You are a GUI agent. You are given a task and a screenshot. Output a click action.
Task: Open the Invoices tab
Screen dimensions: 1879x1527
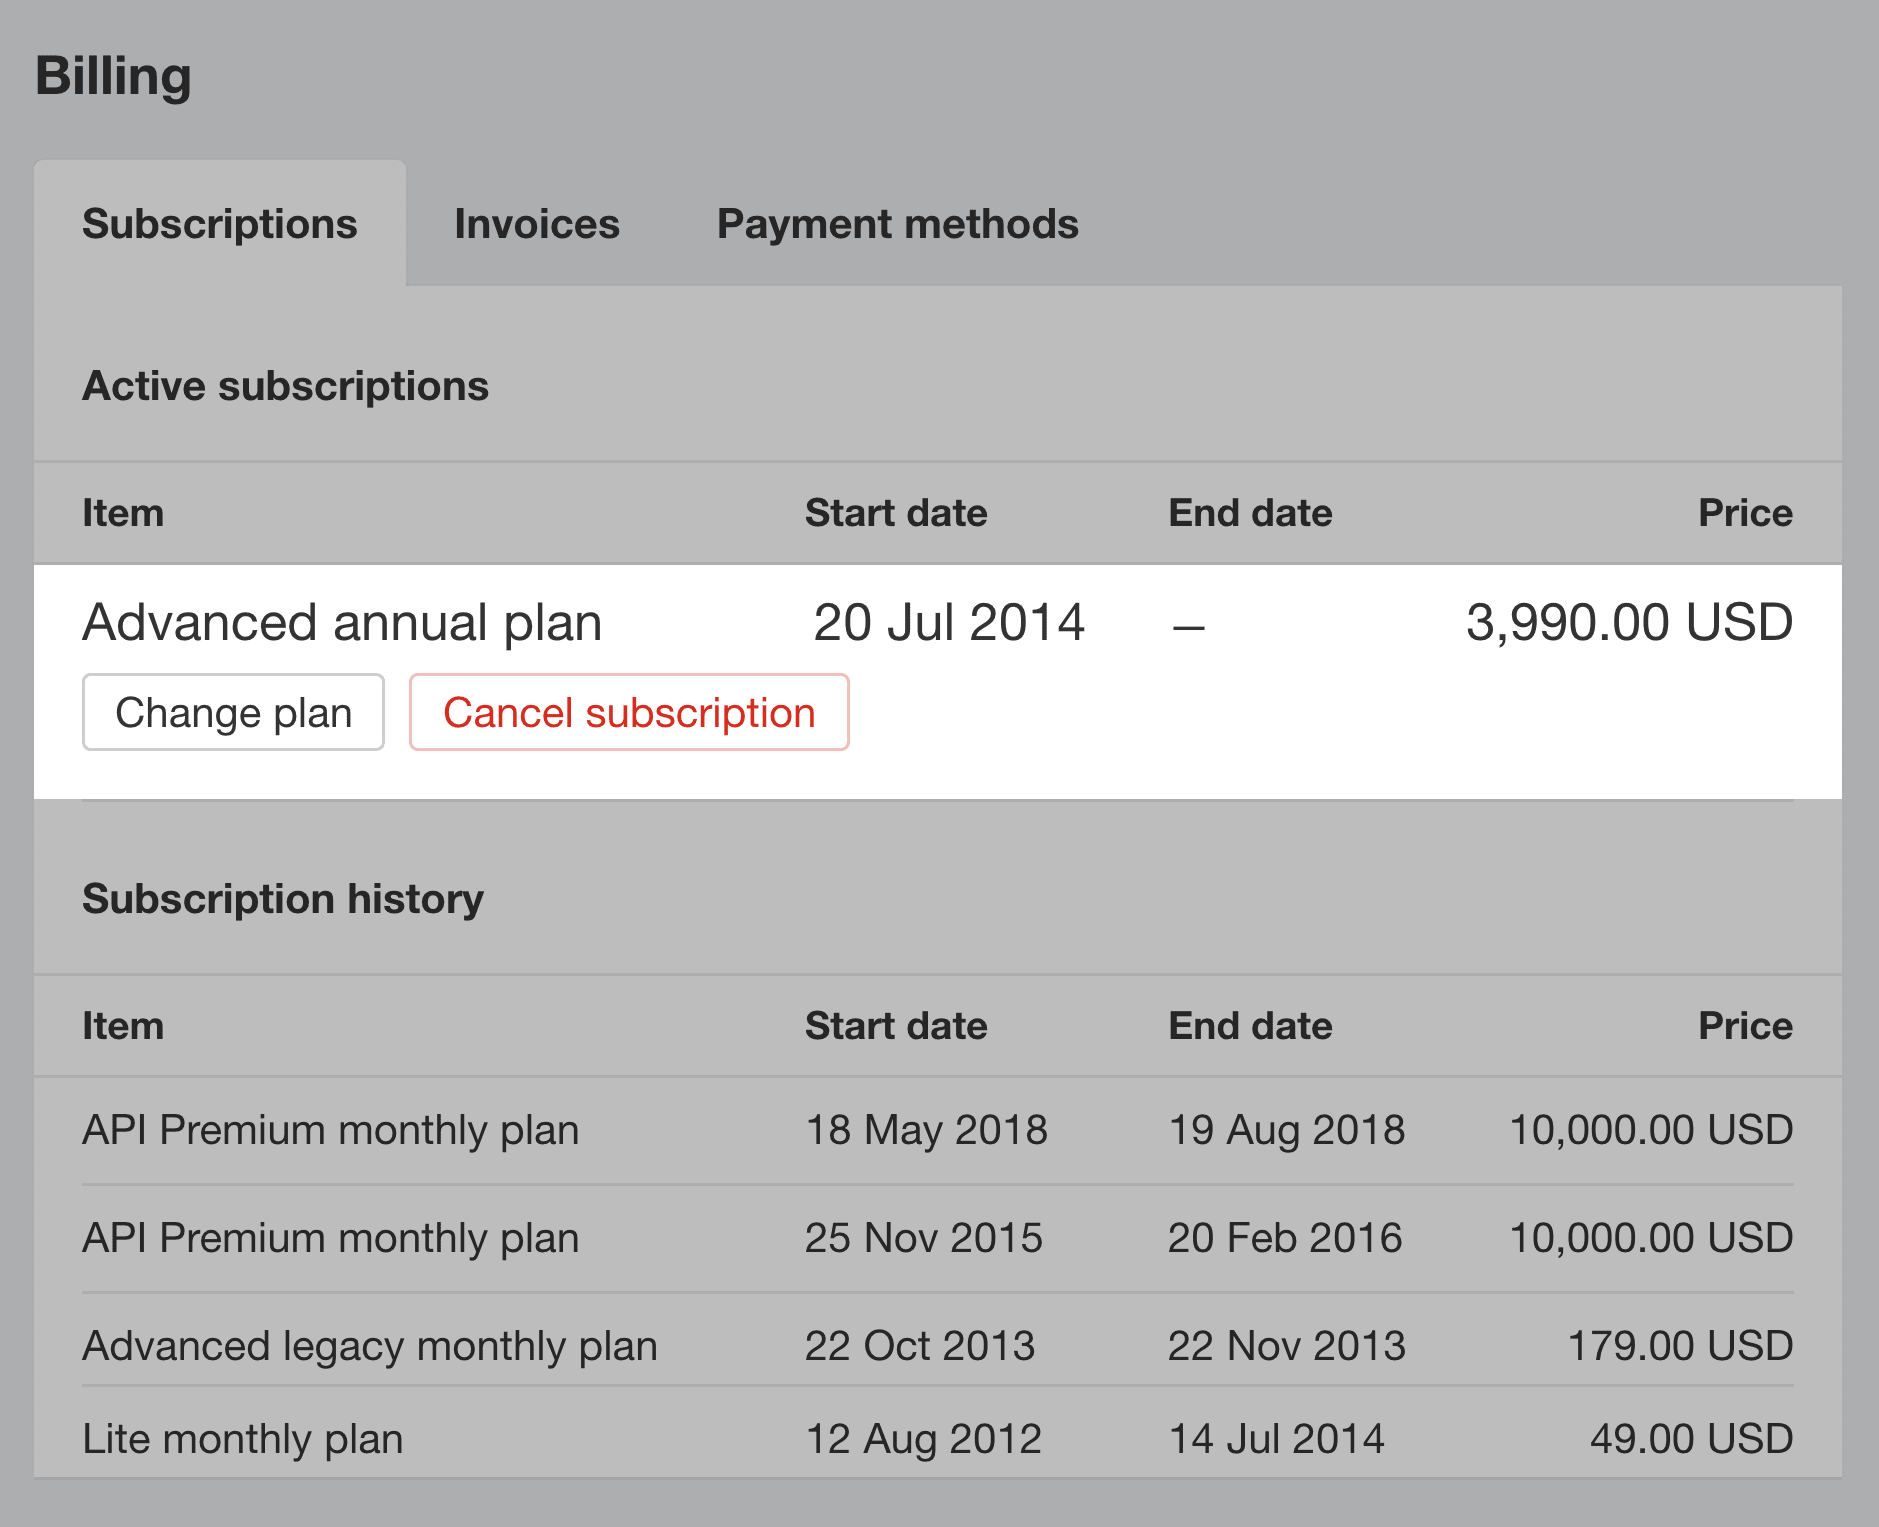pyautogui.click(x=537, y=224)
